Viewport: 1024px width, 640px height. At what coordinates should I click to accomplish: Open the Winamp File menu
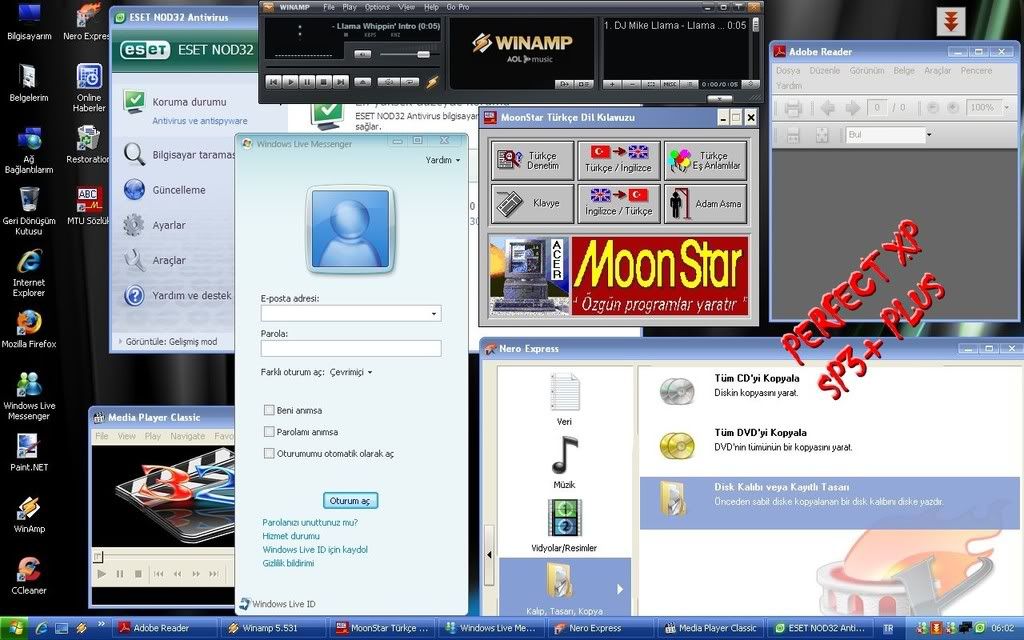pos(328,7)
